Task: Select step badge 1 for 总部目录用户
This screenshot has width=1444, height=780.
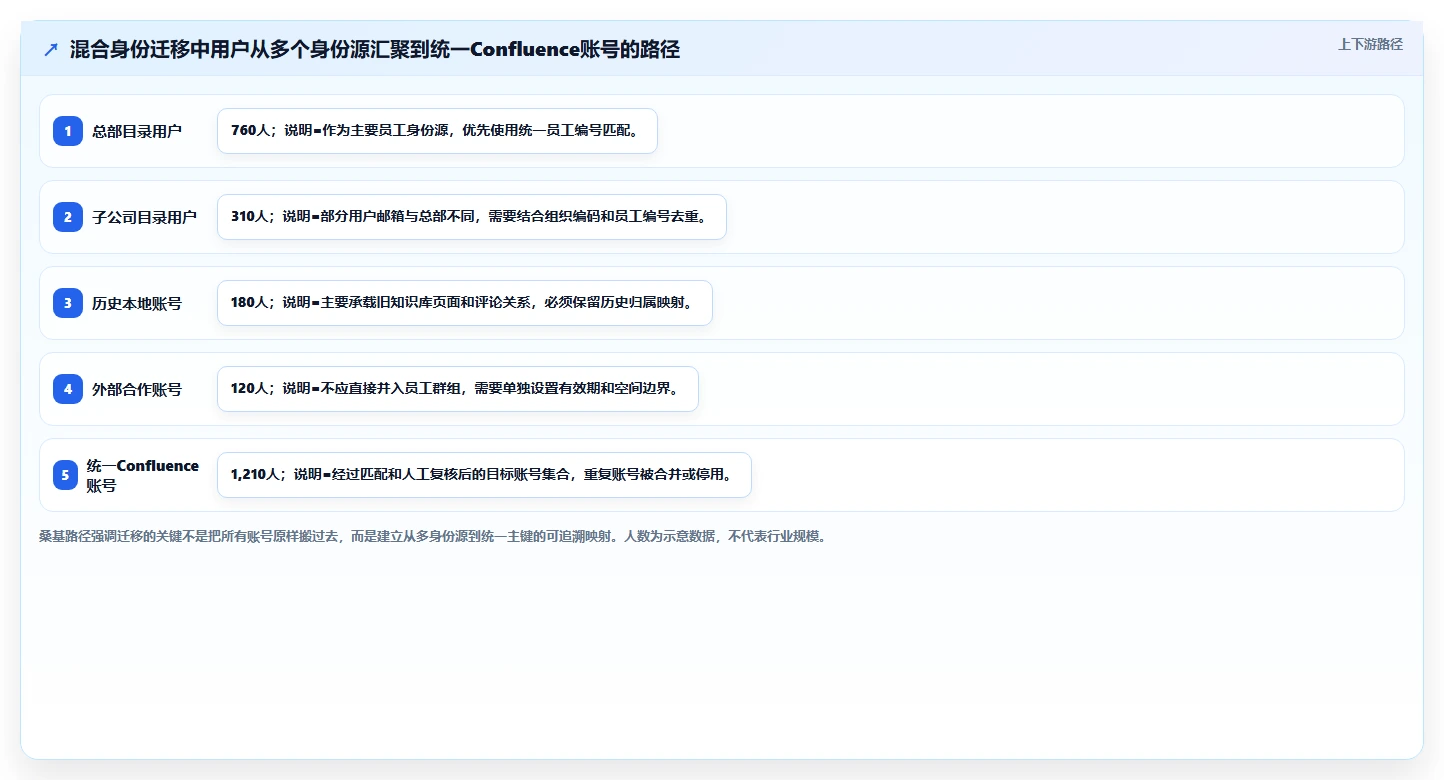Action: point(68,131)
